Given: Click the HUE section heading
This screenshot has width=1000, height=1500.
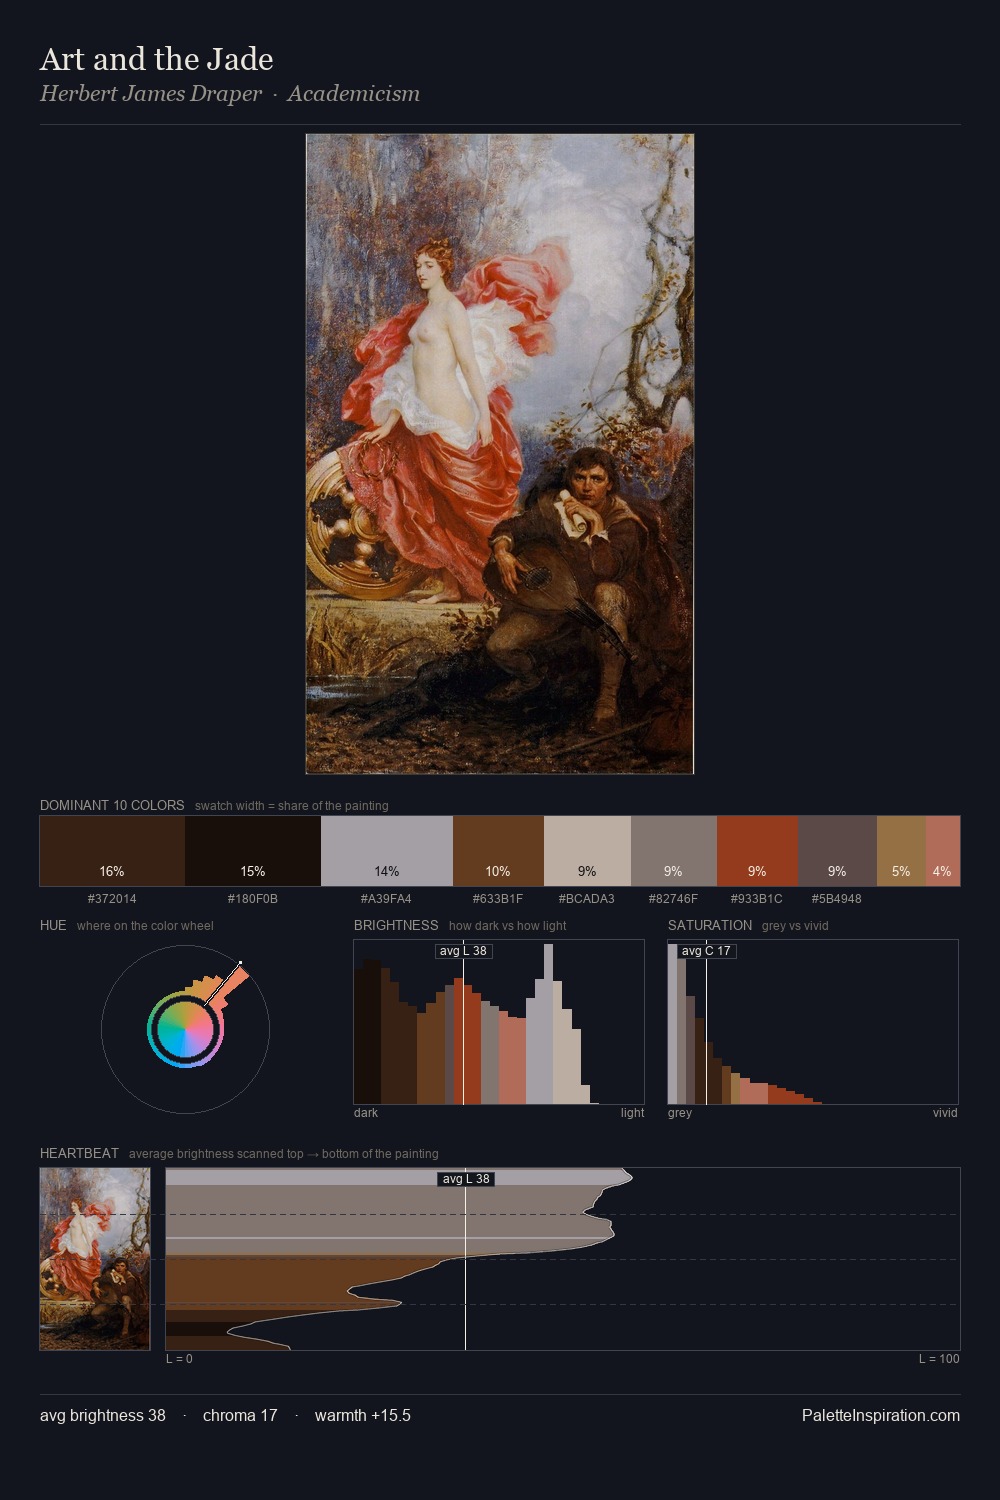Looking at the screenshot, I should pos(53,925).
